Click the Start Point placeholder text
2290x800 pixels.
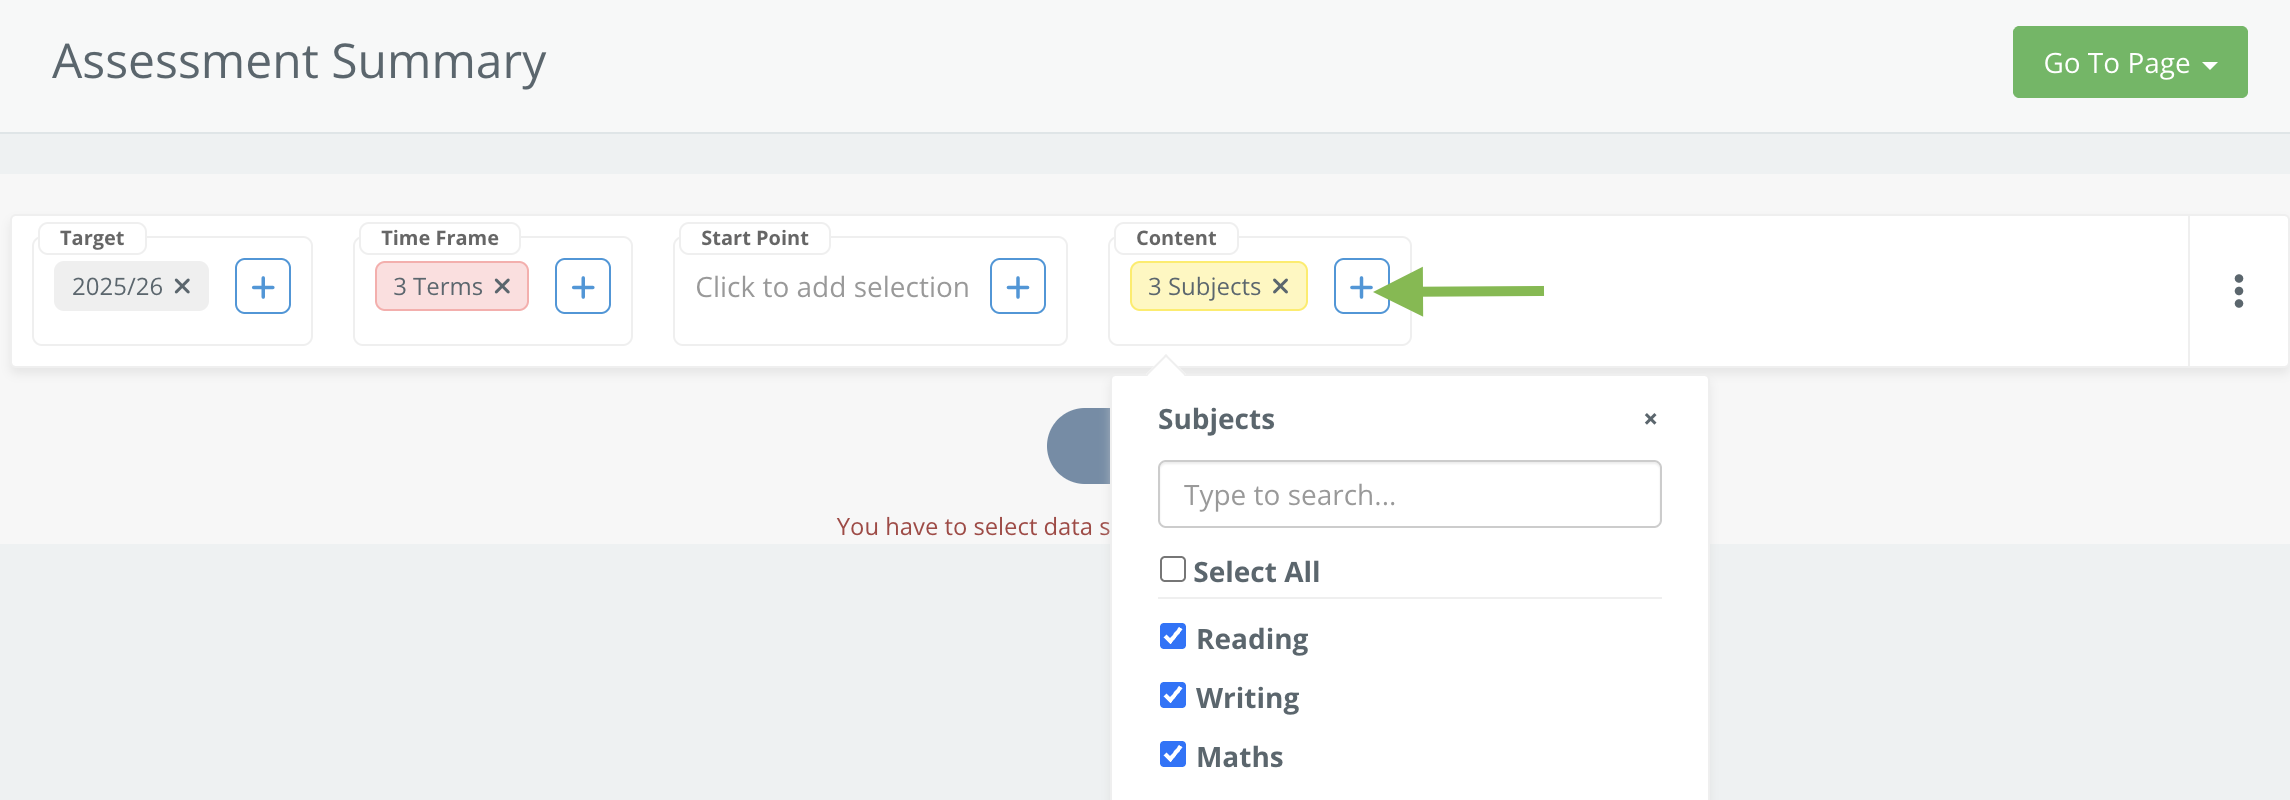pos(832,287)
